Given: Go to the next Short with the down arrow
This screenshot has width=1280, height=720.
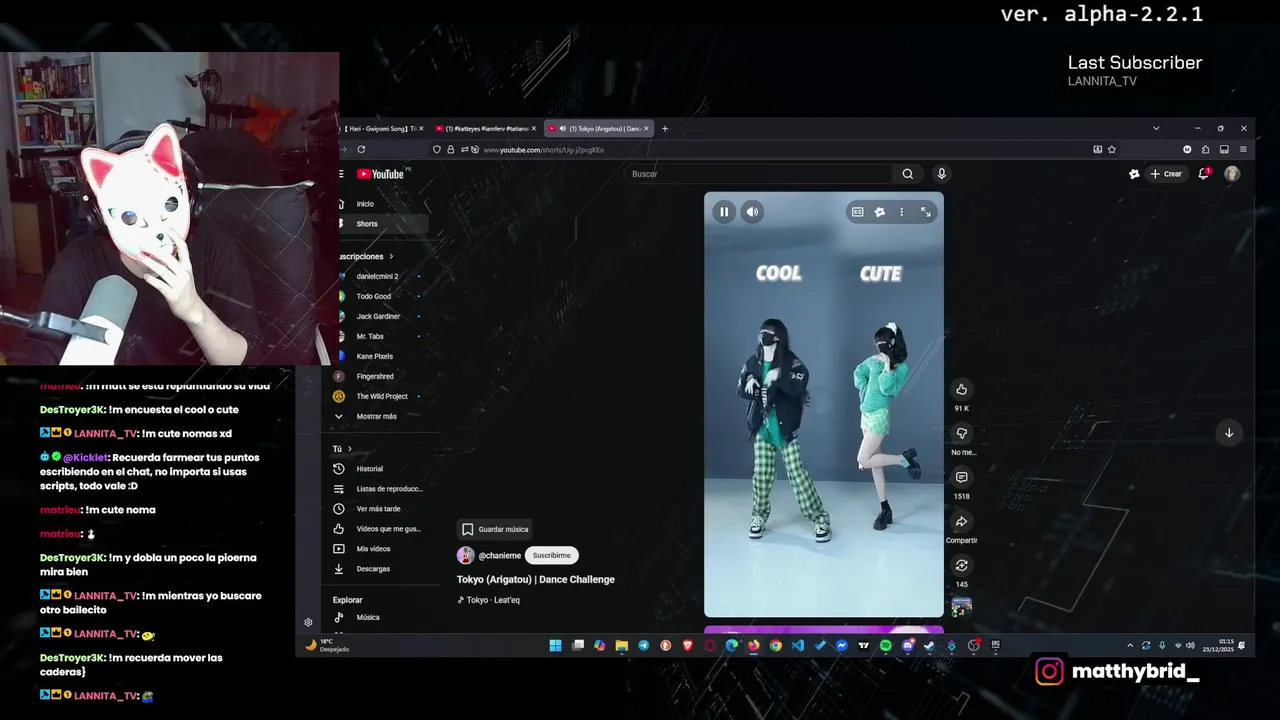Looking at the screenshot, I should coord(1229,433).
